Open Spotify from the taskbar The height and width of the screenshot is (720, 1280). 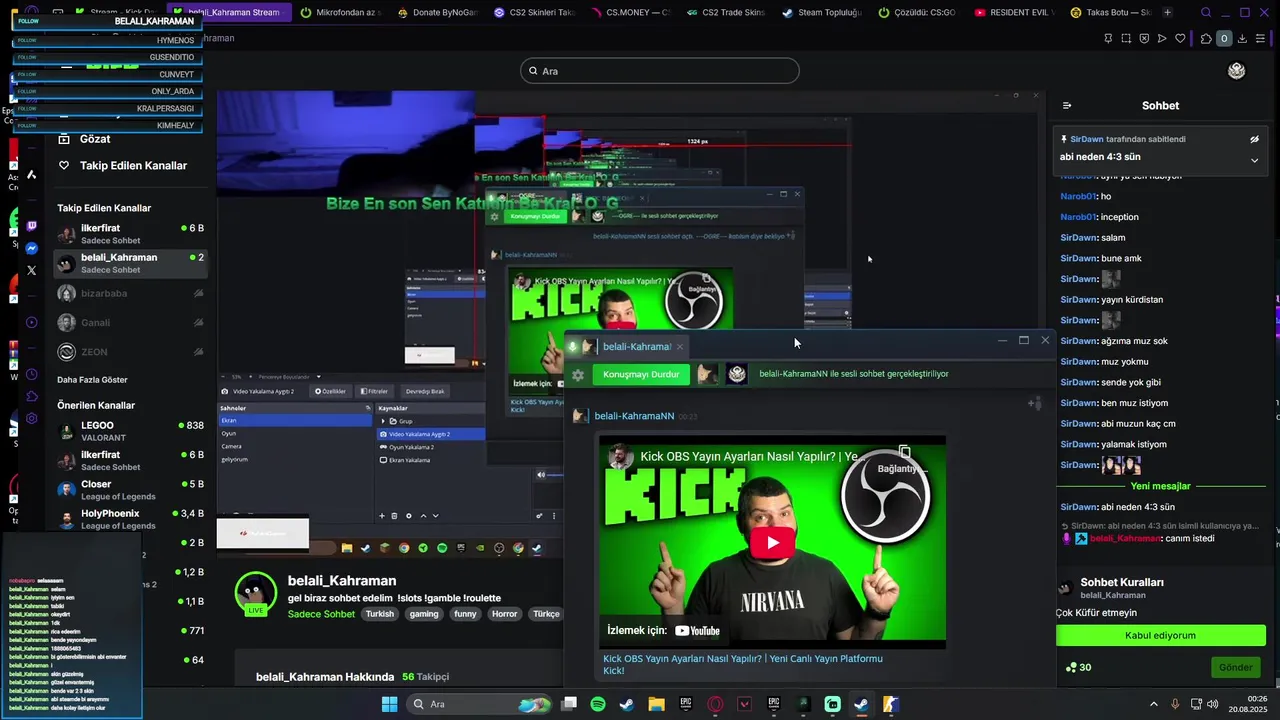[598, 704]
